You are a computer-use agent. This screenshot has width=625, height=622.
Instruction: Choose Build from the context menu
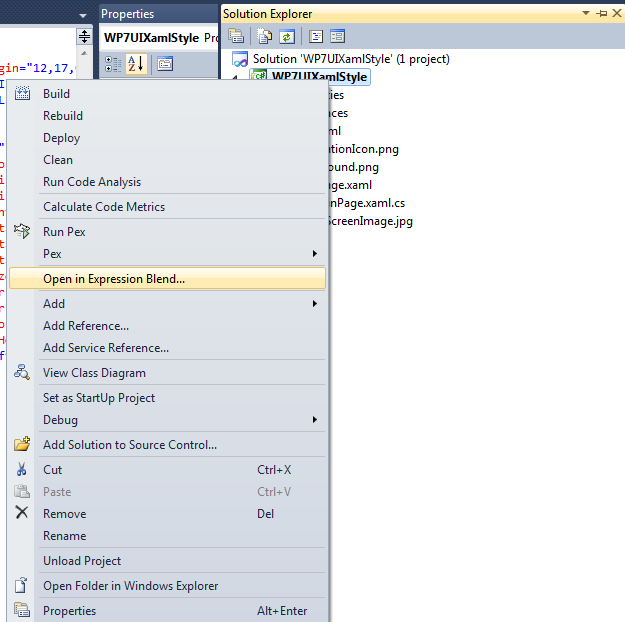pyautogui.click(x=167, y=94)
